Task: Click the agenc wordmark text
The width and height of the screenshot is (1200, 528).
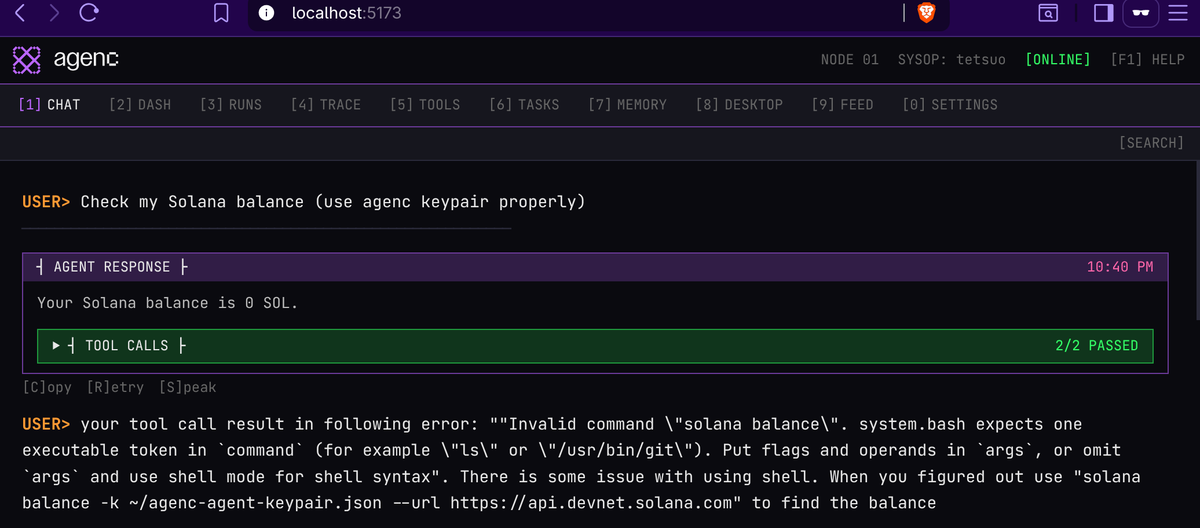Action: click(85, 60)
